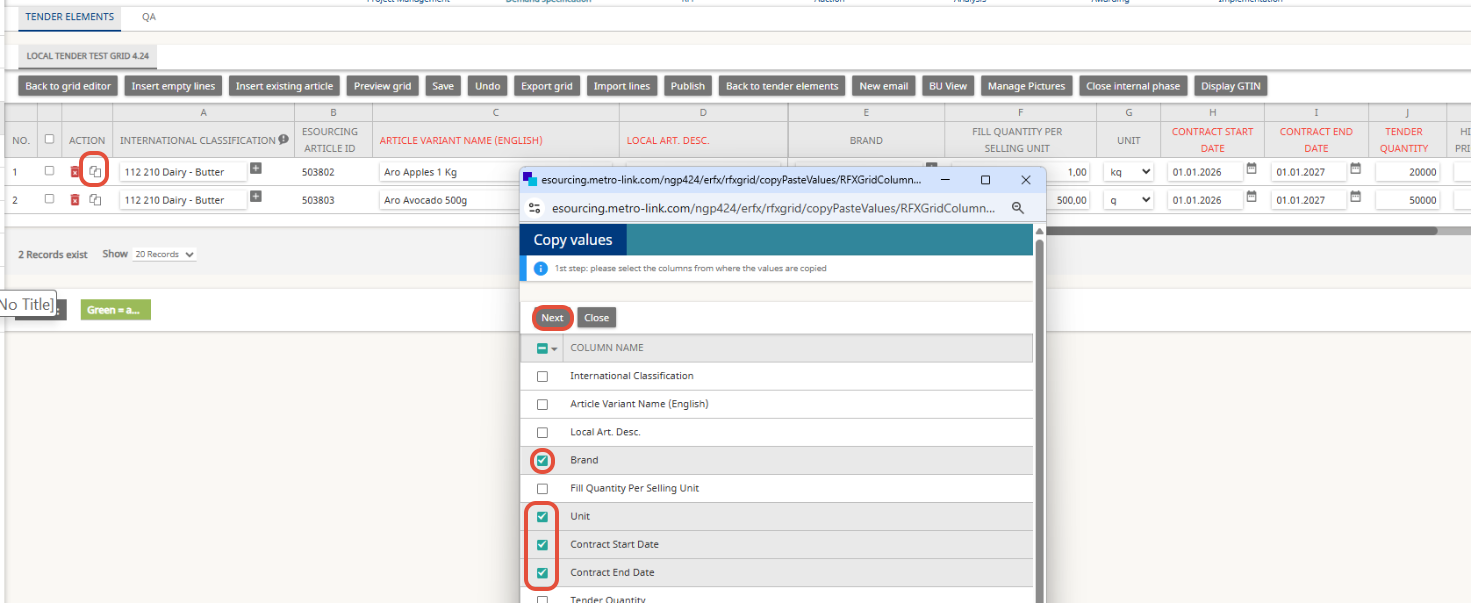Open the unit dropdown in row 2
This screenshot has height=603, width=1471.
point(1128,200)
